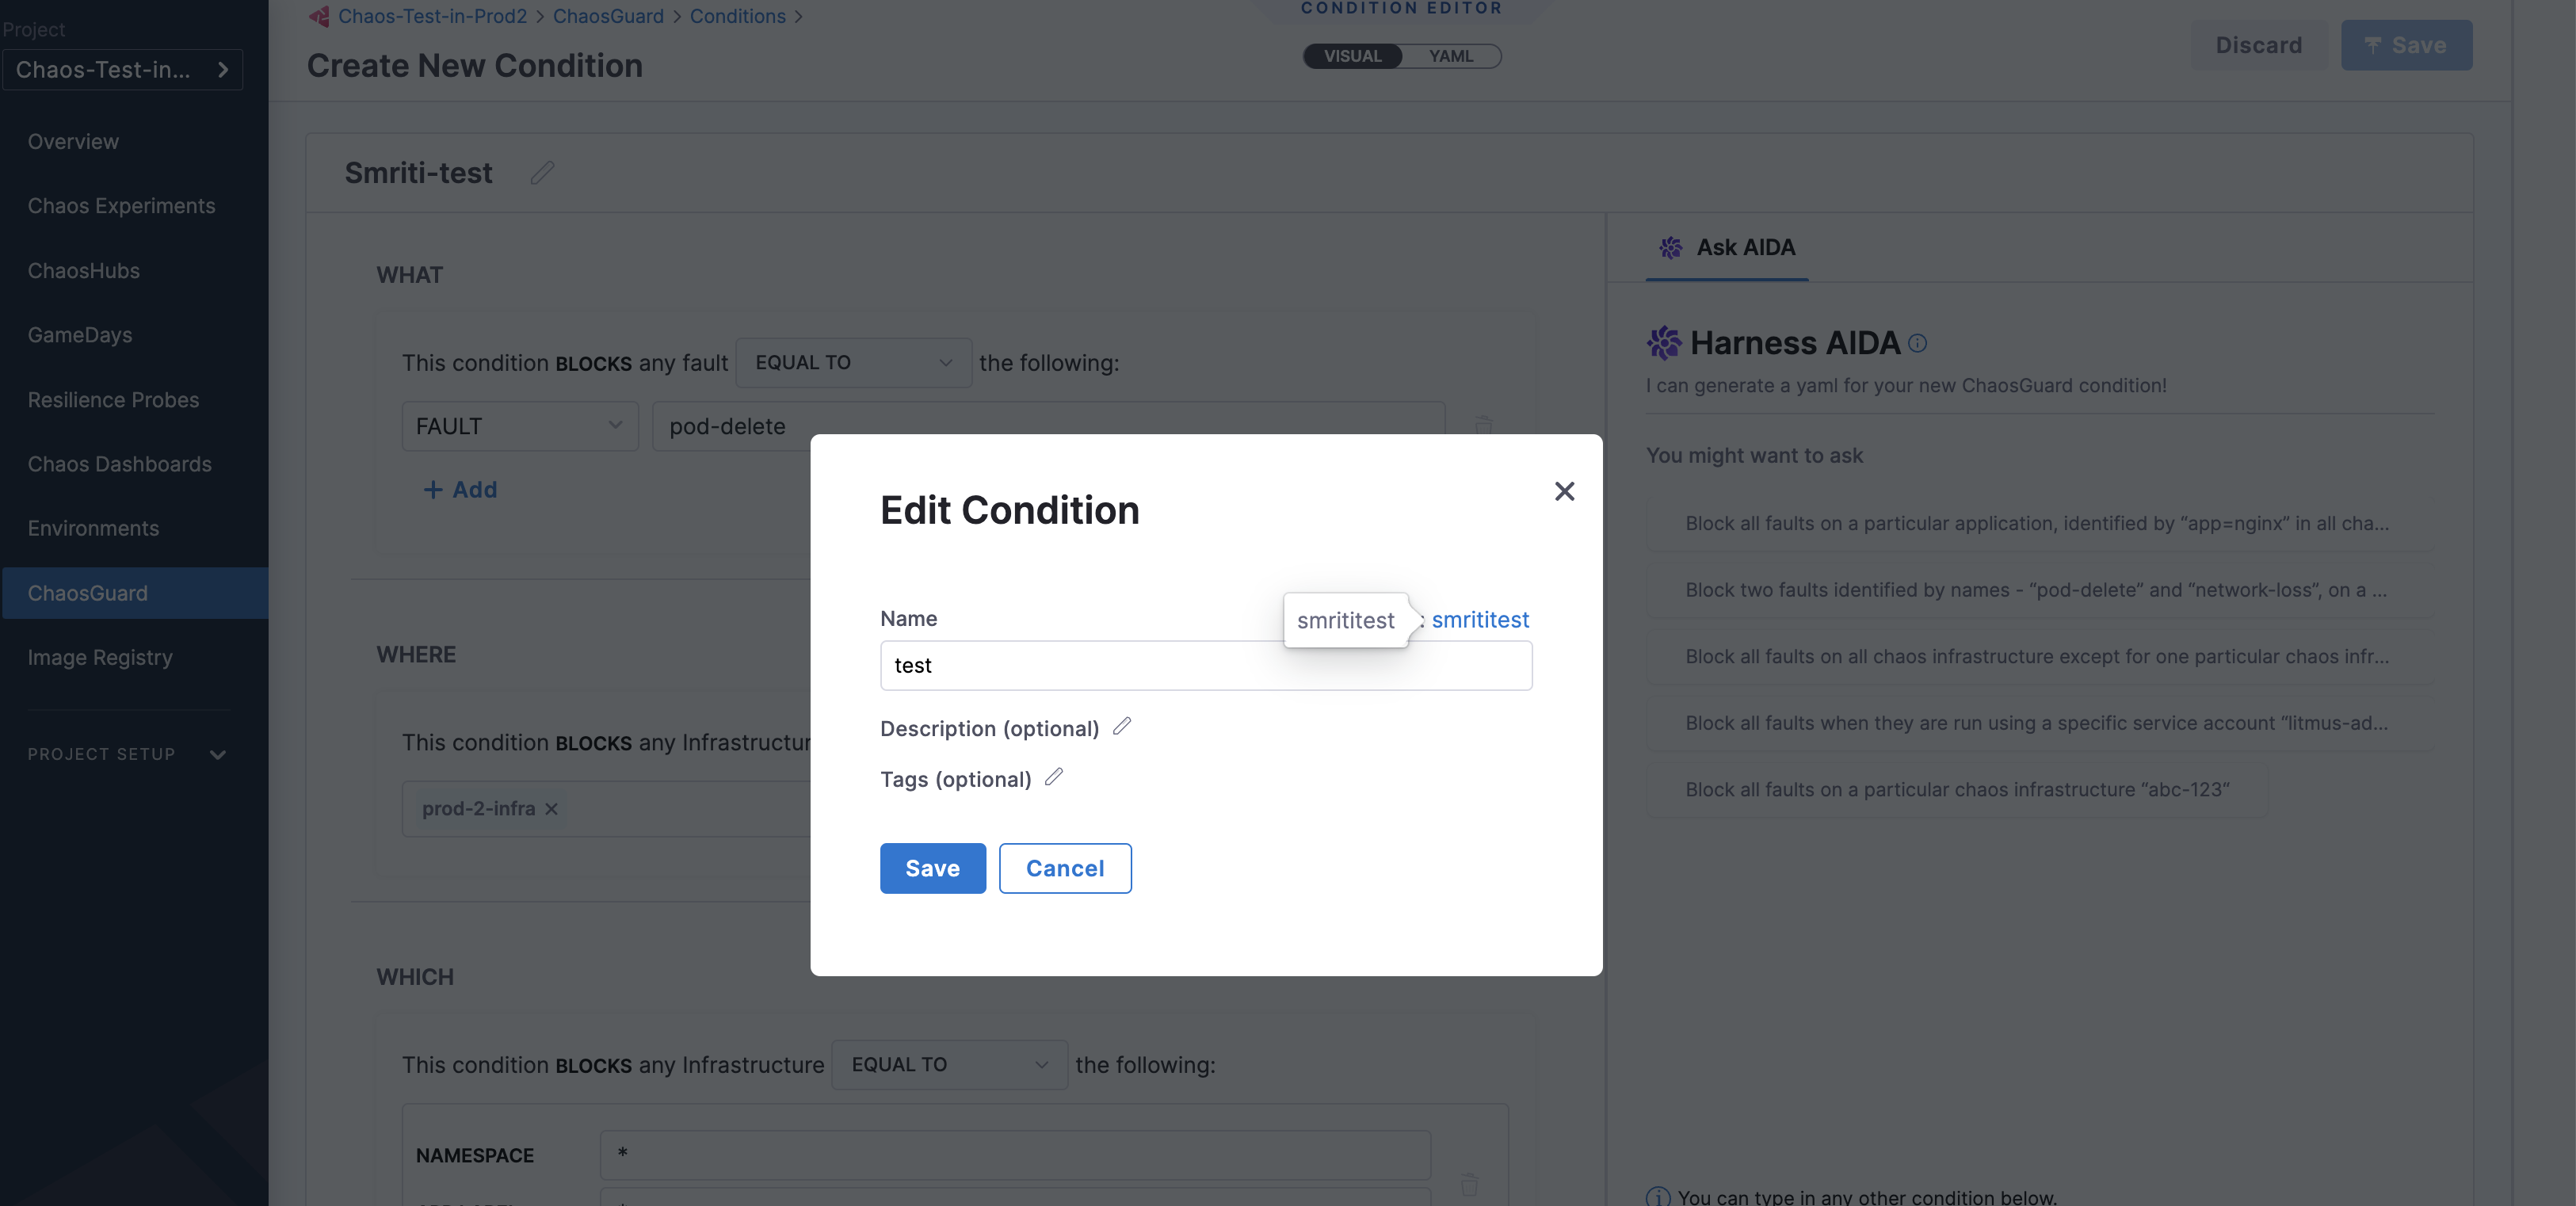Click the Harness AIDA logo icon
The image size is (2576, 1206).
point(1664,343)
